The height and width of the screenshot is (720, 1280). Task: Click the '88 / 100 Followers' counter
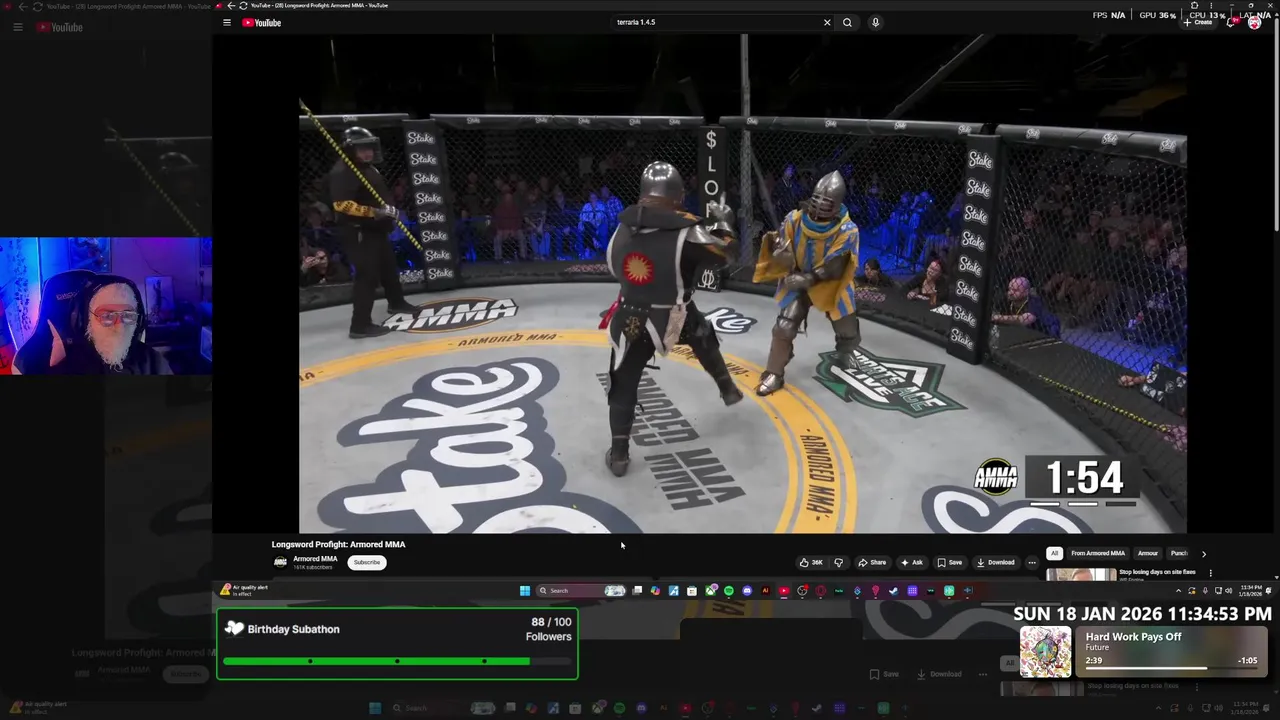(x=548, y=629)
